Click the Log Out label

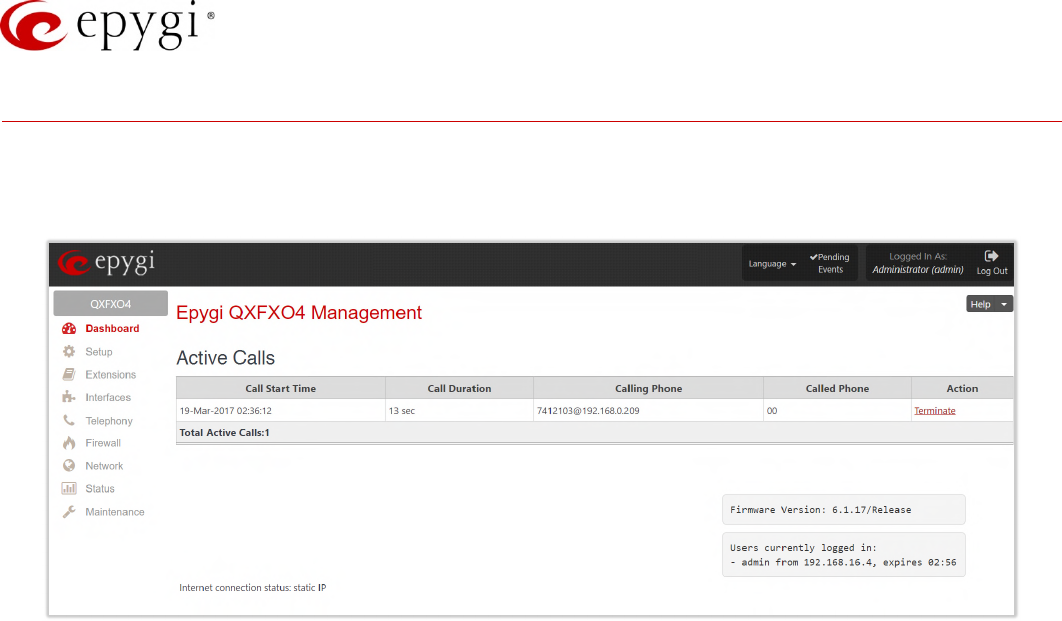pyautogui.click(x=992, y=271)
